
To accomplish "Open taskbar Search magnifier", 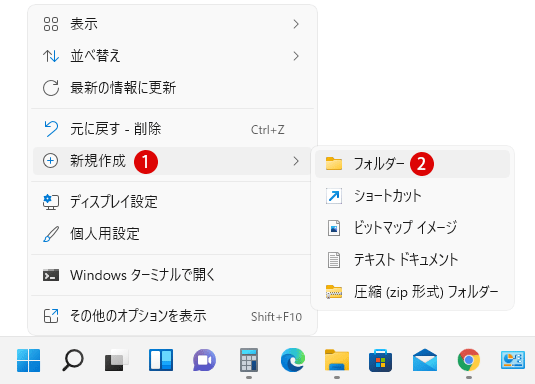I will coord(73,360).
